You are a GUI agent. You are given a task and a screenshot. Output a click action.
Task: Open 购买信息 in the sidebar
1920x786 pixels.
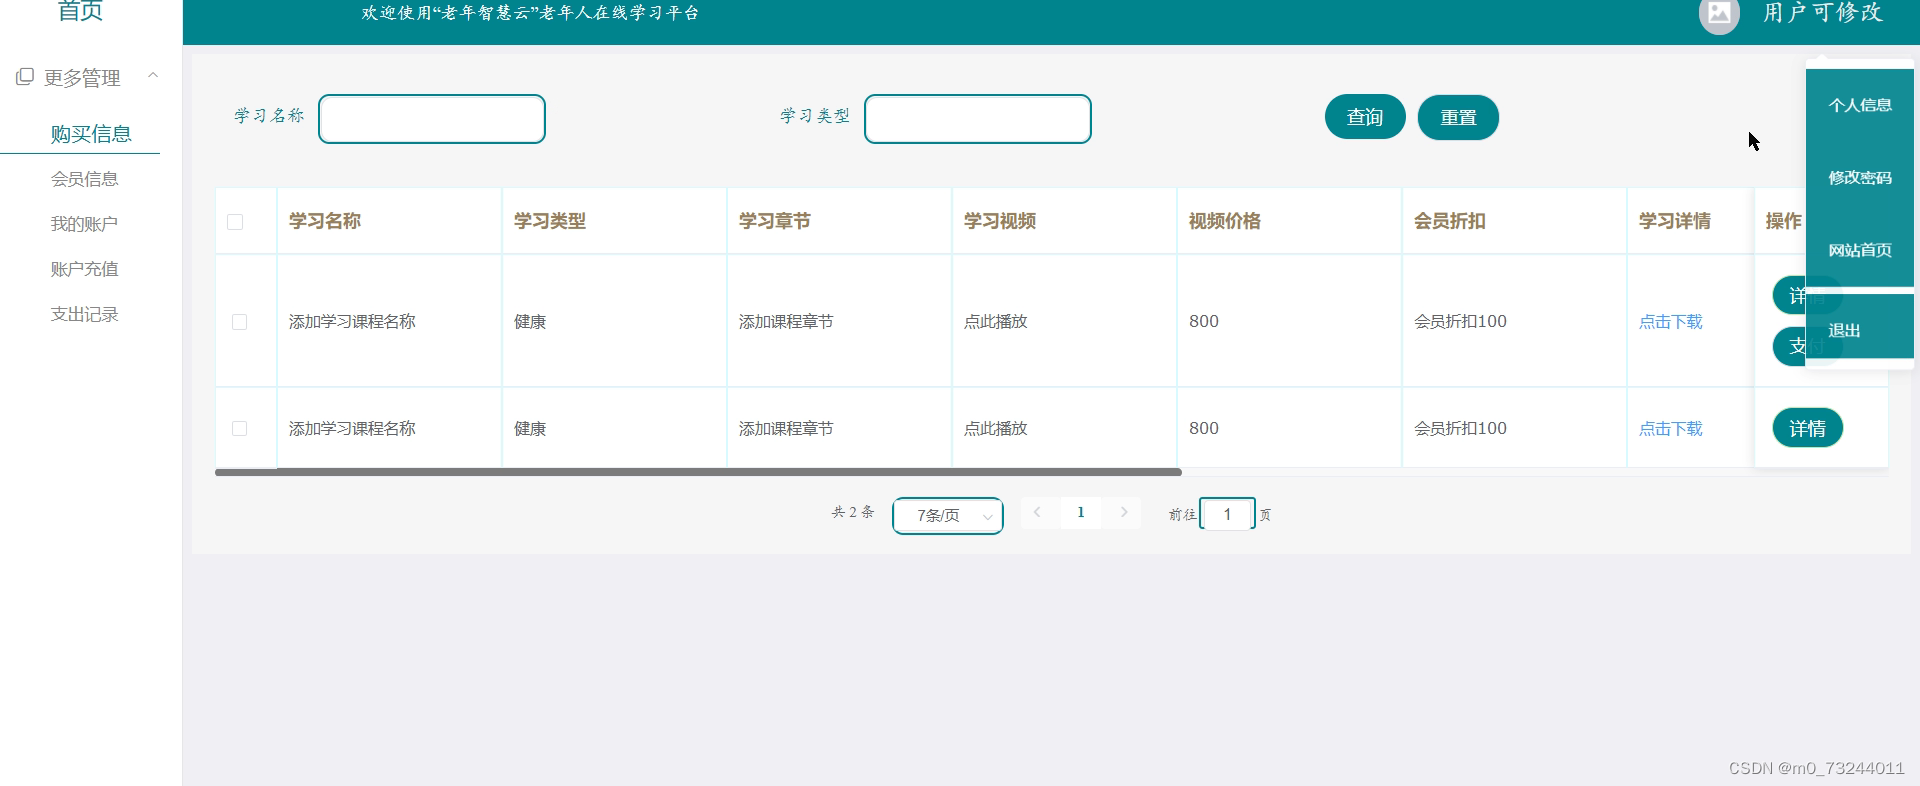click(91, 134)
